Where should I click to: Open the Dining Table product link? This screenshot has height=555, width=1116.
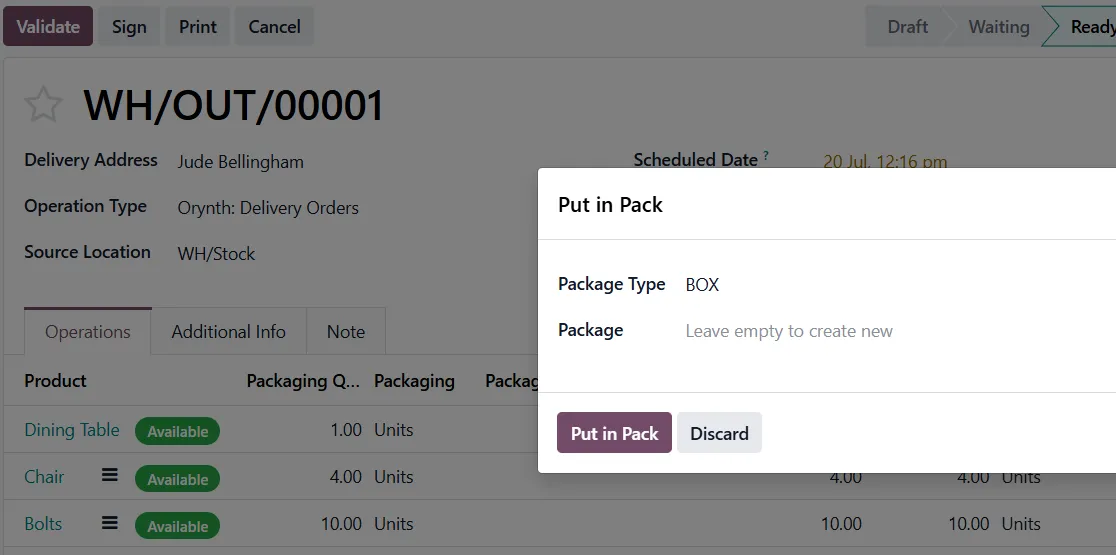72,430
